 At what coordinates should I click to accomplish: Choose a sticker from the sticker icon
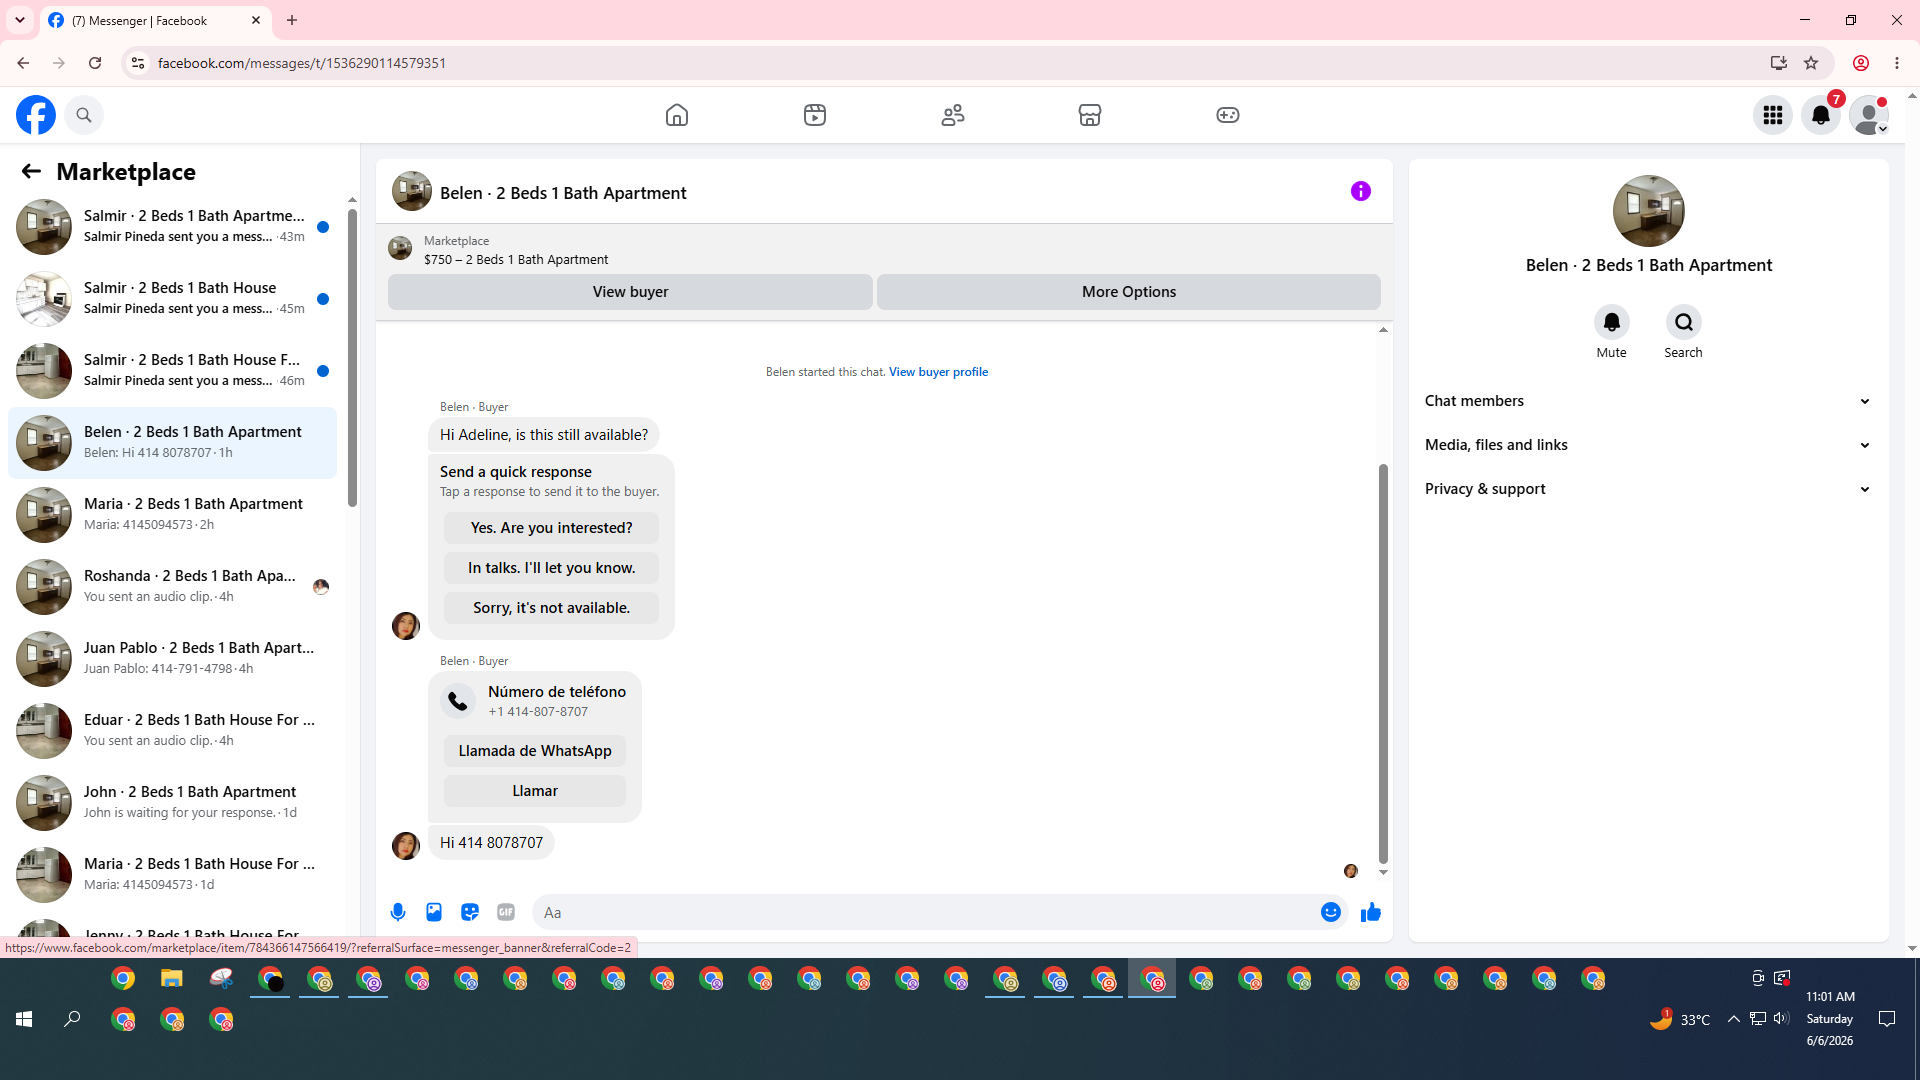point(470,912)
